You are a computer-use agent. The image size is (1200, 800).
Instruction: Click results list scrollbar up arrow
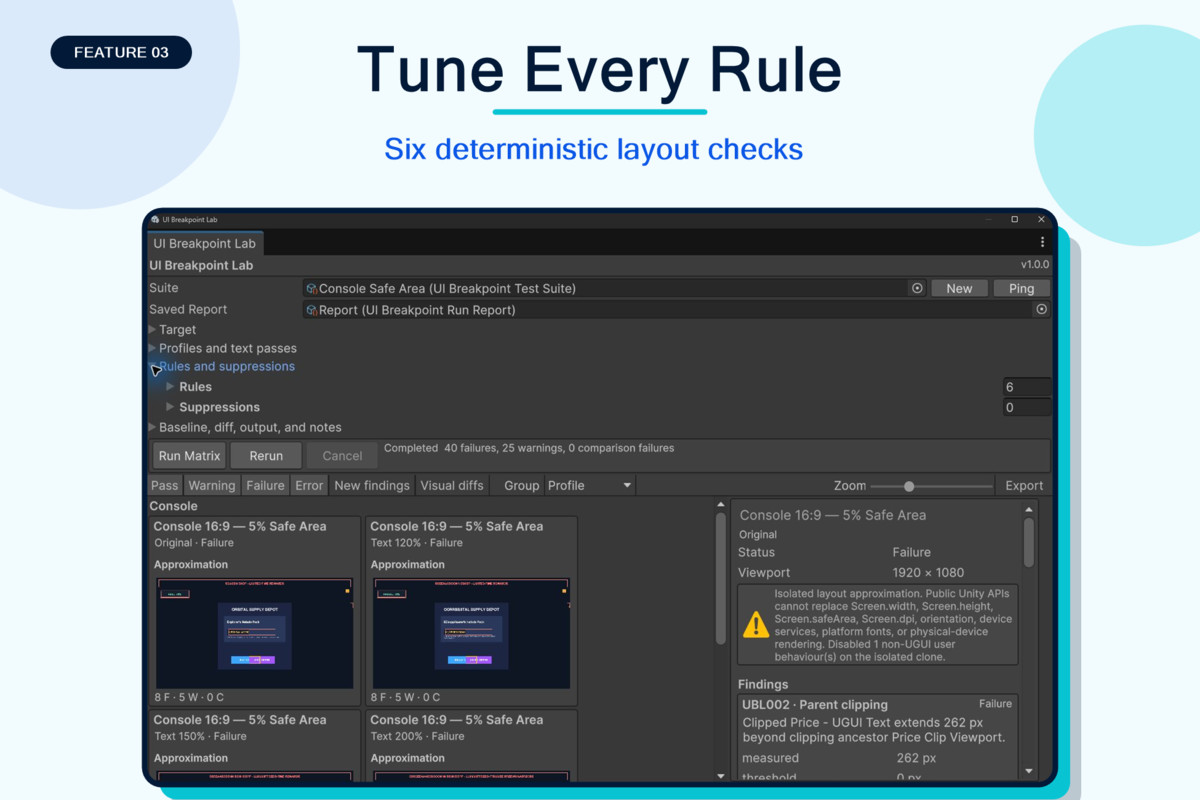coord(721,505)
